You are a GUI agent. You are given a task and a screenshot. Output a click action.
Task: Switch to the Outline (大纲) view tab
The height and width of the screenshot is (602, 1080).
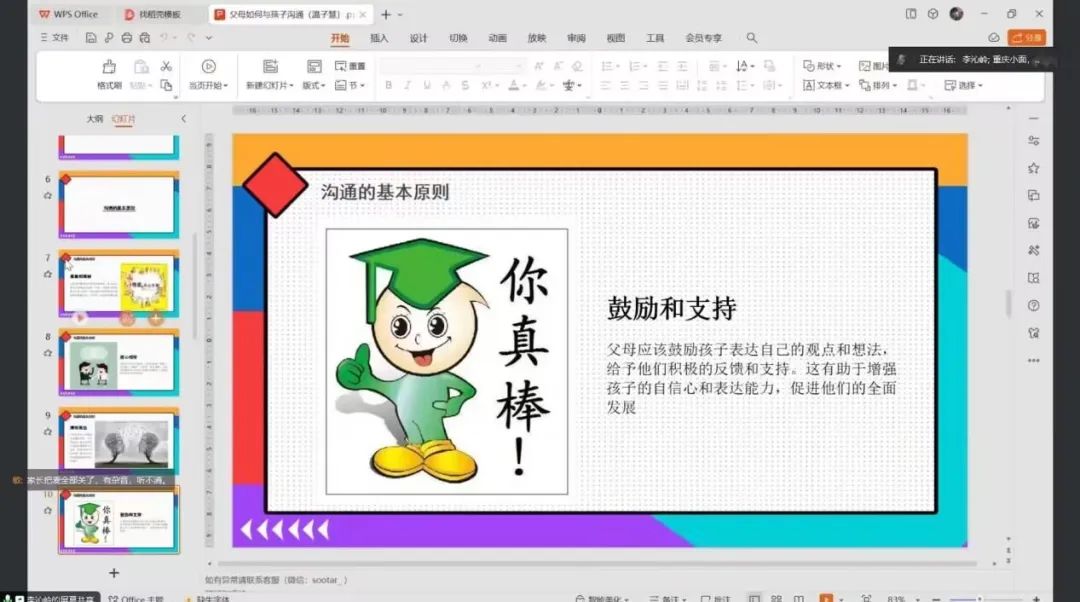point(94,119)
